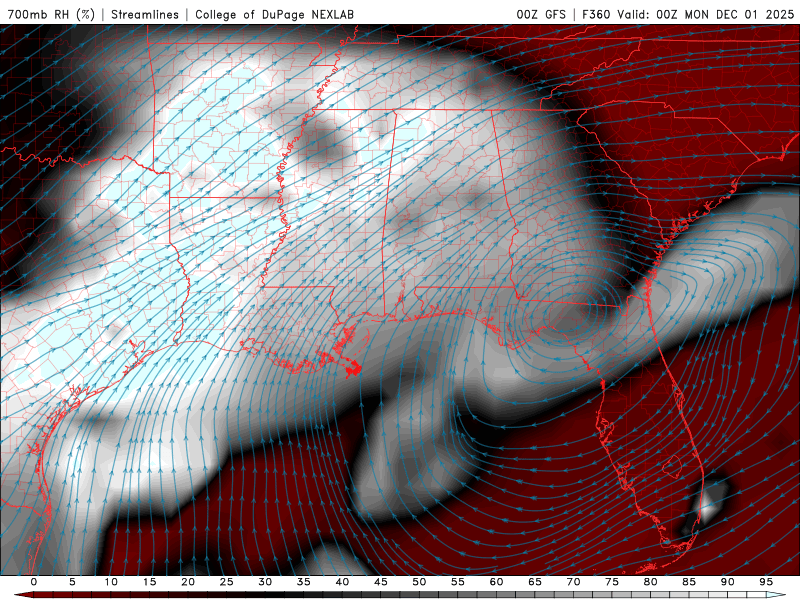Click the colorbar value "60"

point(496,582)
